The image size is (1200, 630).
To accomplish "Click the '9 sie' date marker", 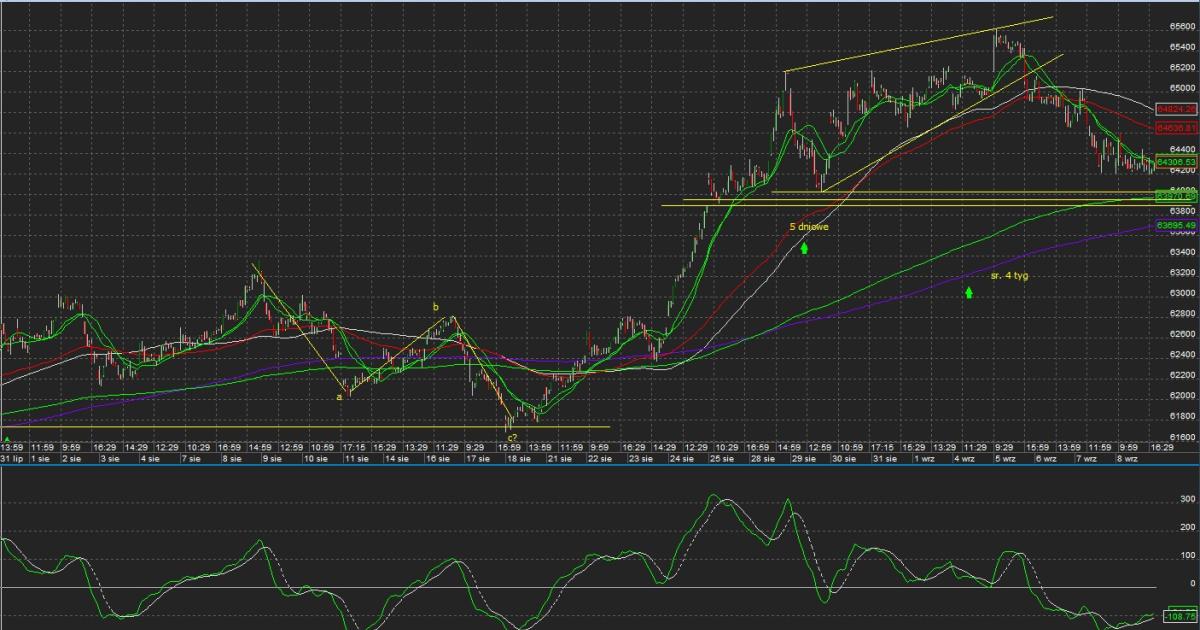I will click(271, 459).
